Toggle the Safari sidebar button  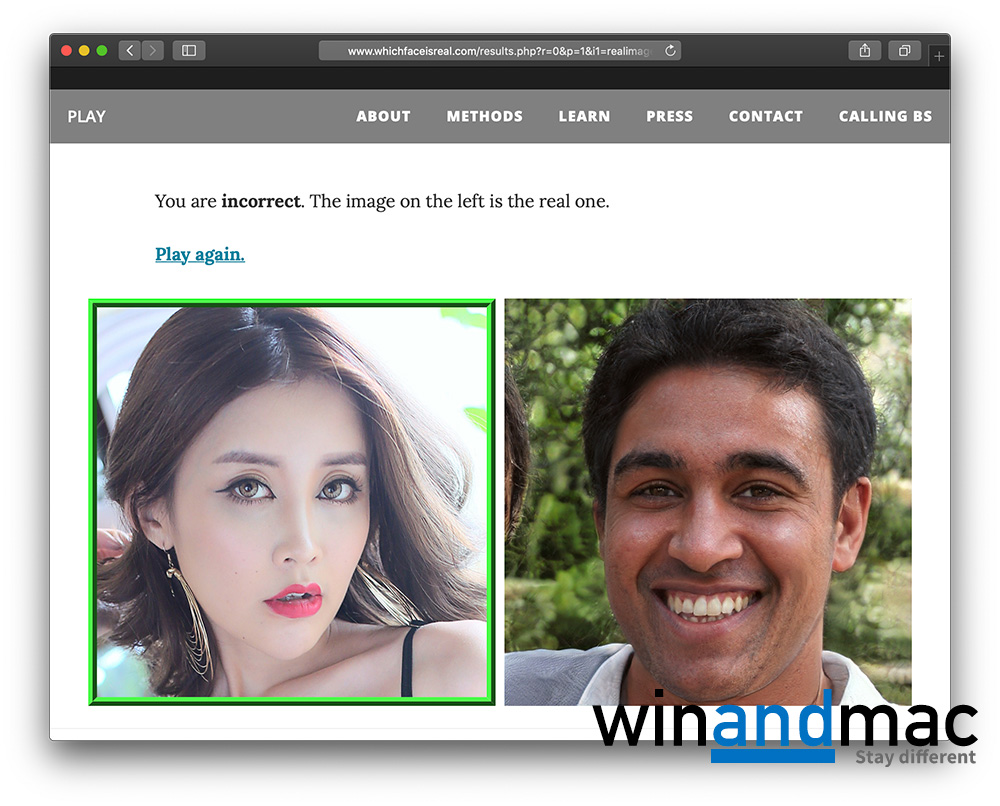(x=188, y=51)
